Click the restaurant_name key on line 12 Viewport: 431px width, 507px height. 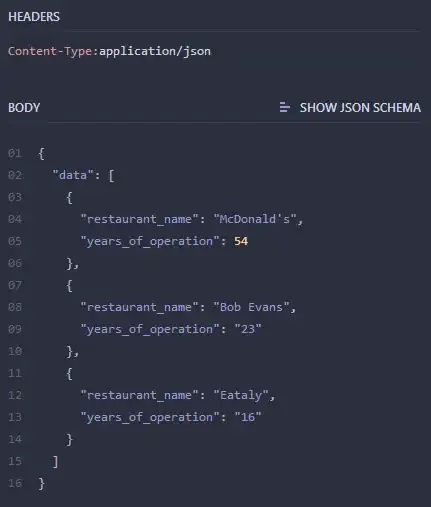point(139,395)
